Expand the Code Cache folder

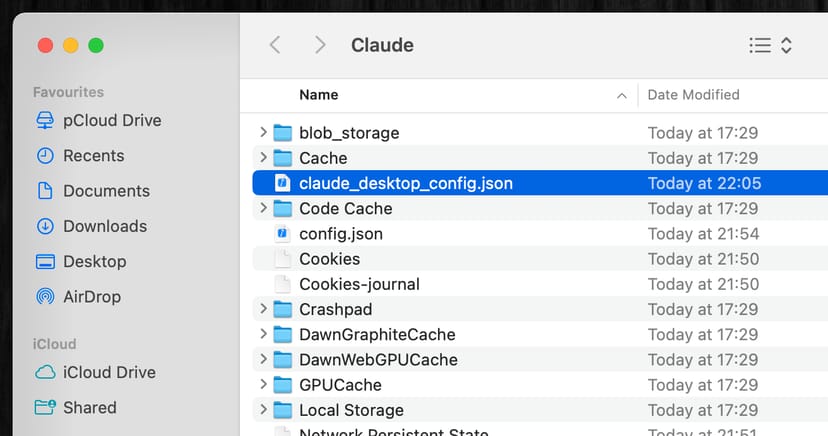263,208
